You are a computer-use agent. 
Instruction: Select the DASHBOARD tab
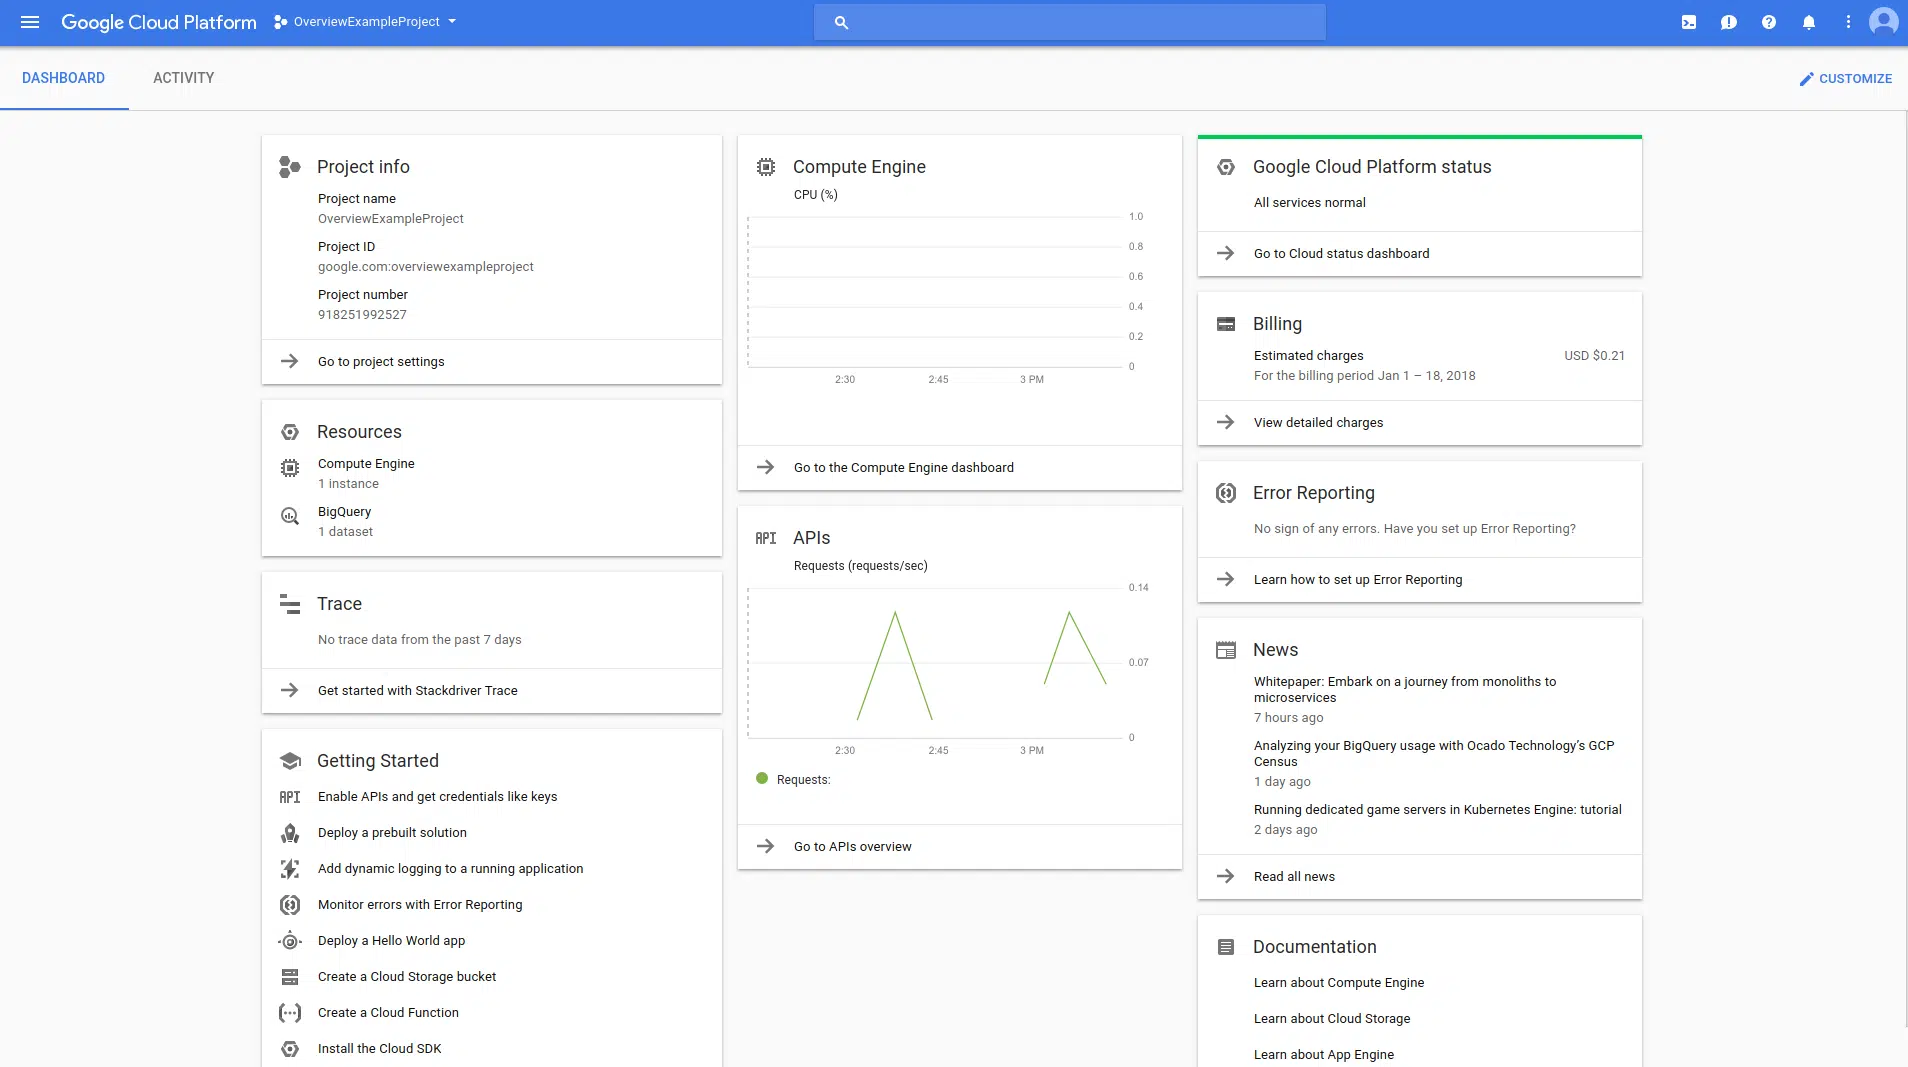pyautogui.click(x=65, y=78)
